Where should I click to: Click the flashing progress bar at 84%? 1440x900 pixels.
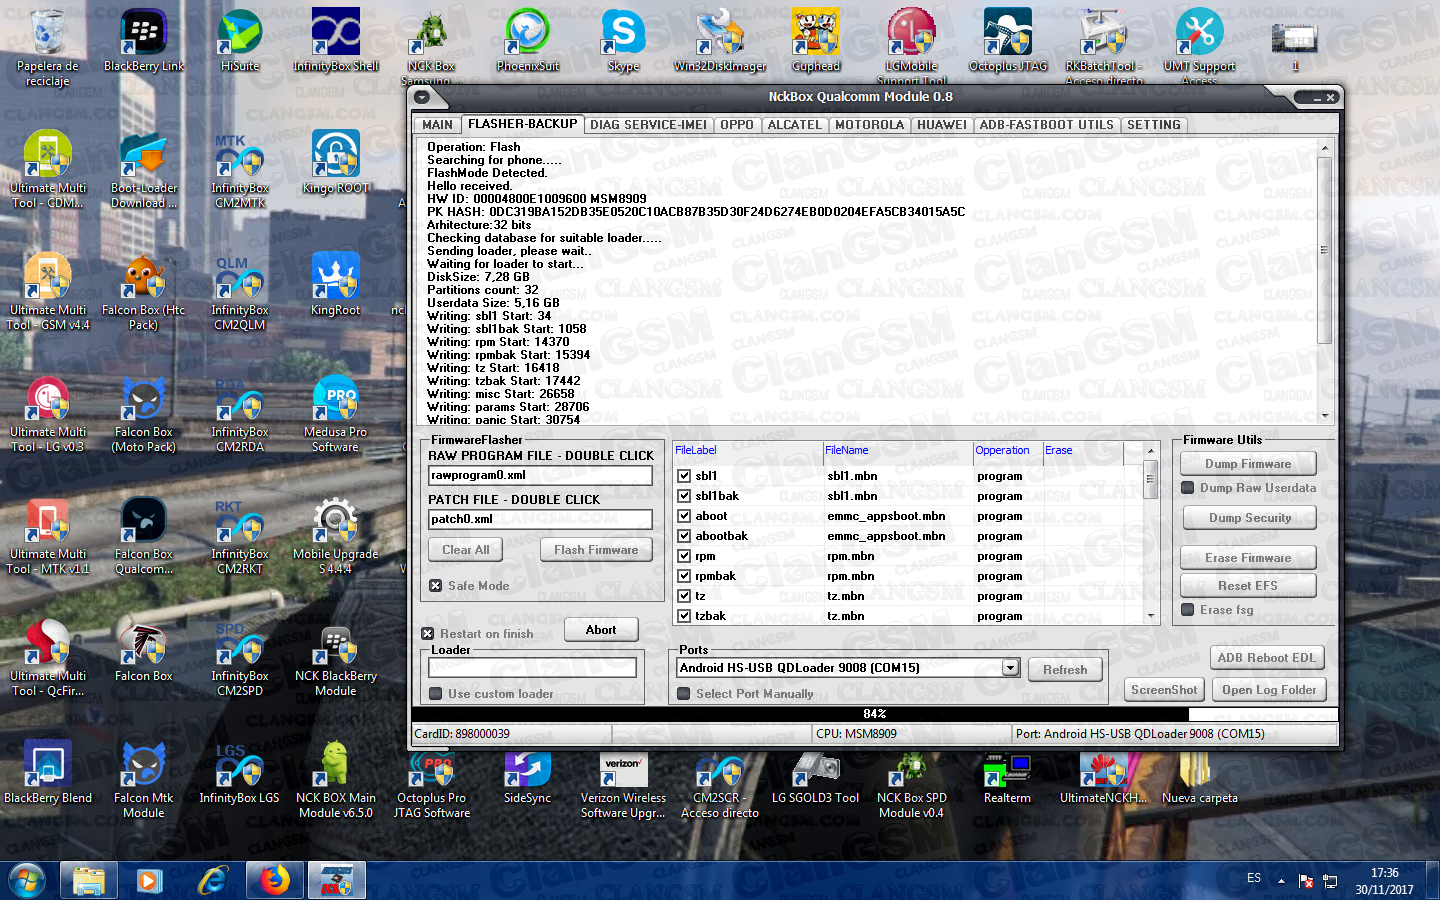point(875,714)
